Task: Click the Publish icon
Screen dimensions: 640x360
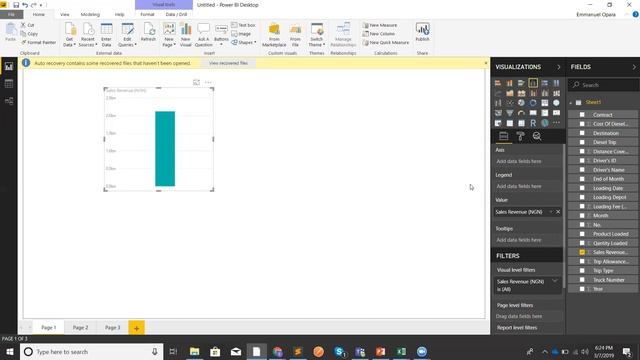Action: click(x=422, y=32)
